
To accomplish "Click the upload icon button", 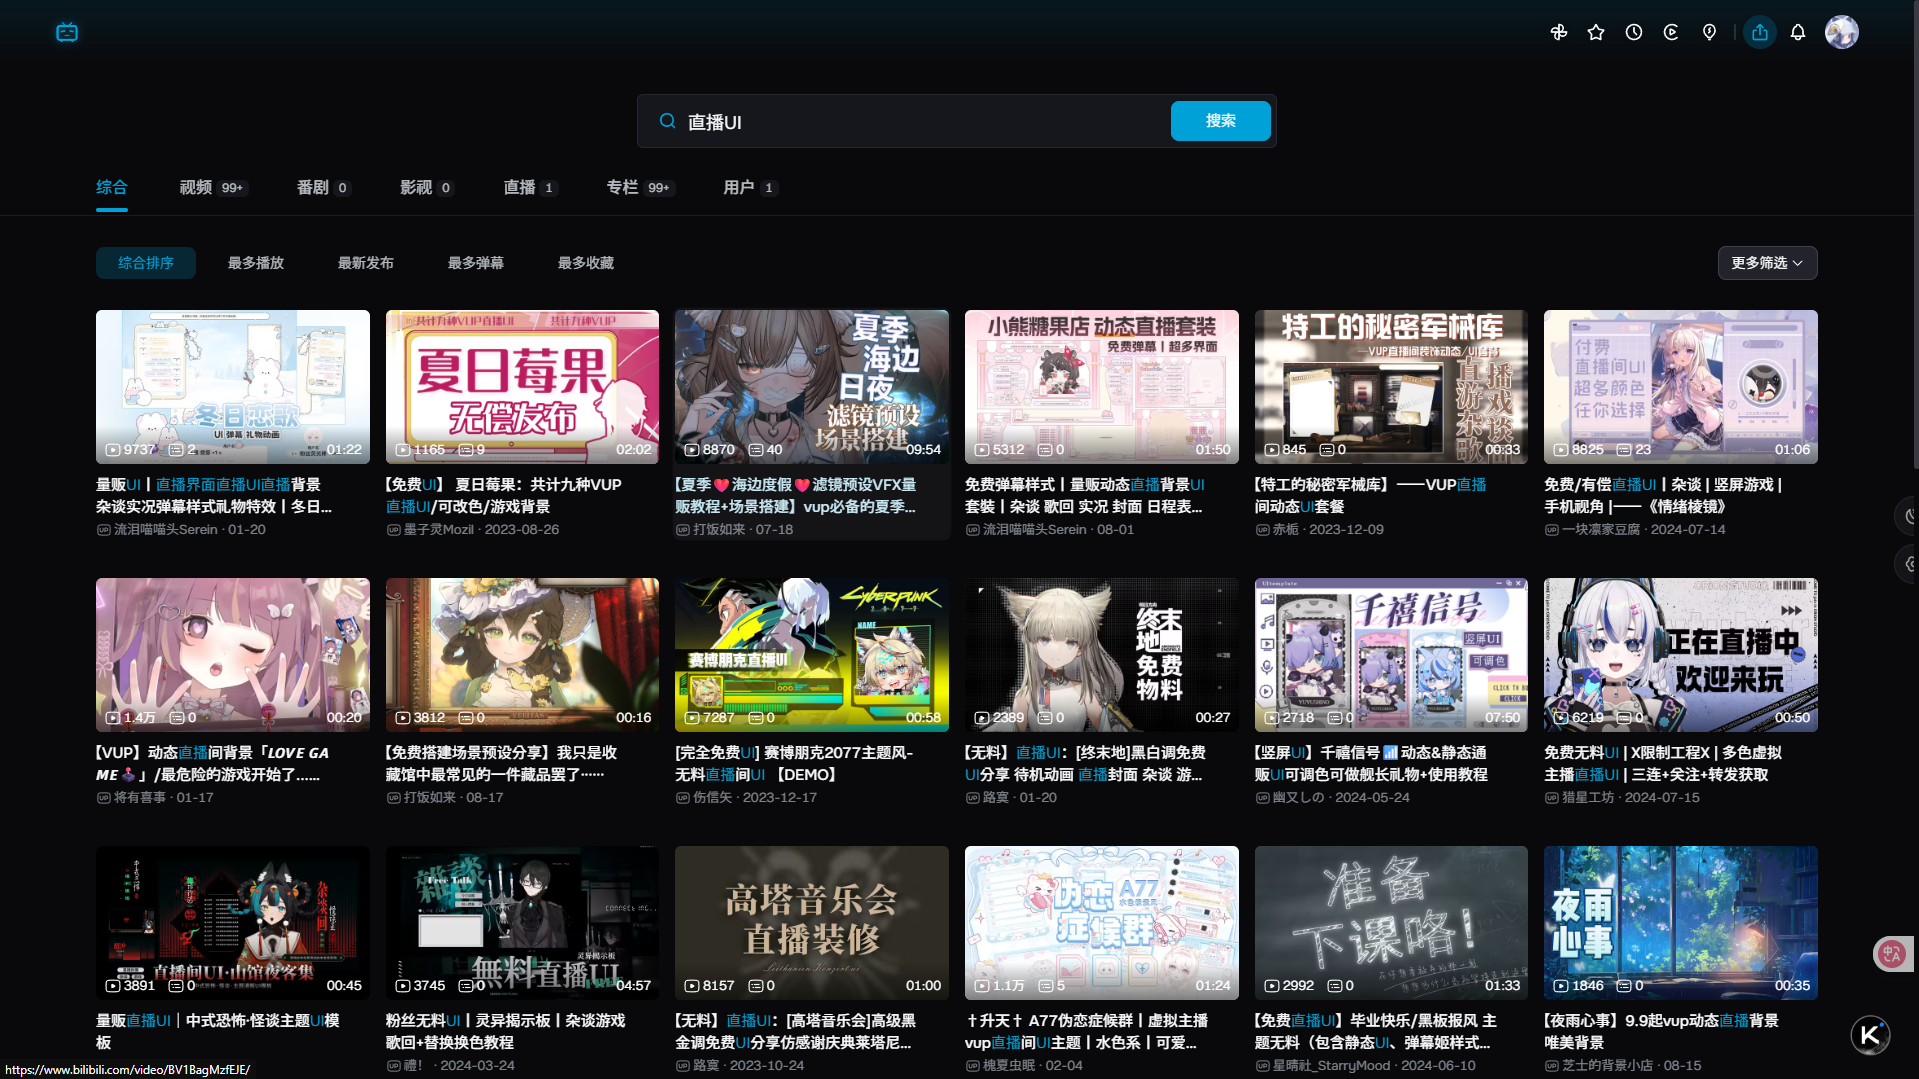I will point(1760,32).
